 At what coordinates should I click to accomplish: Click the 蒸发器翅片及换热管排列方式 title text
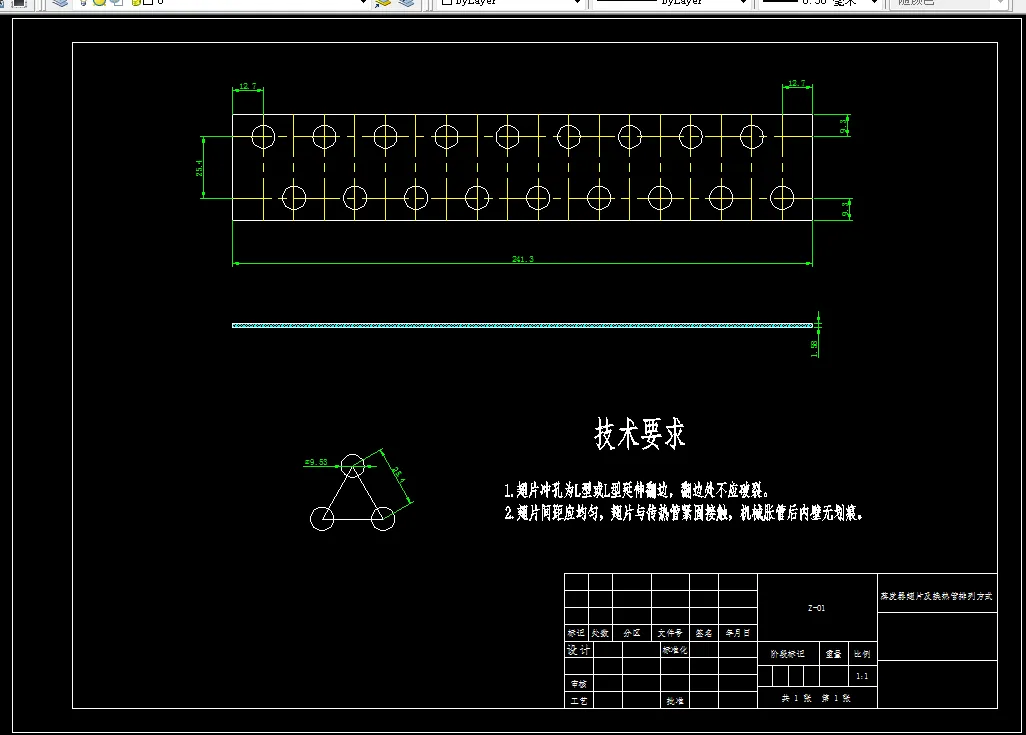pyautogui.click(x=936, y=596)
